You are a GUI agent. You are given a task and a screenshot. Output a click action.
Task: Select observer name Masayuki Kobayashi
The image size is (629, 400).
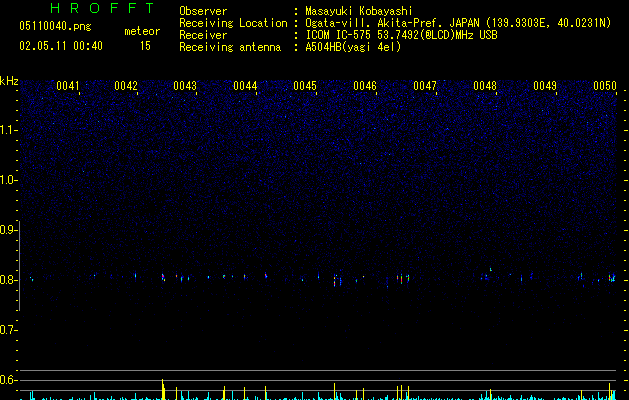(x=359, y=11)
